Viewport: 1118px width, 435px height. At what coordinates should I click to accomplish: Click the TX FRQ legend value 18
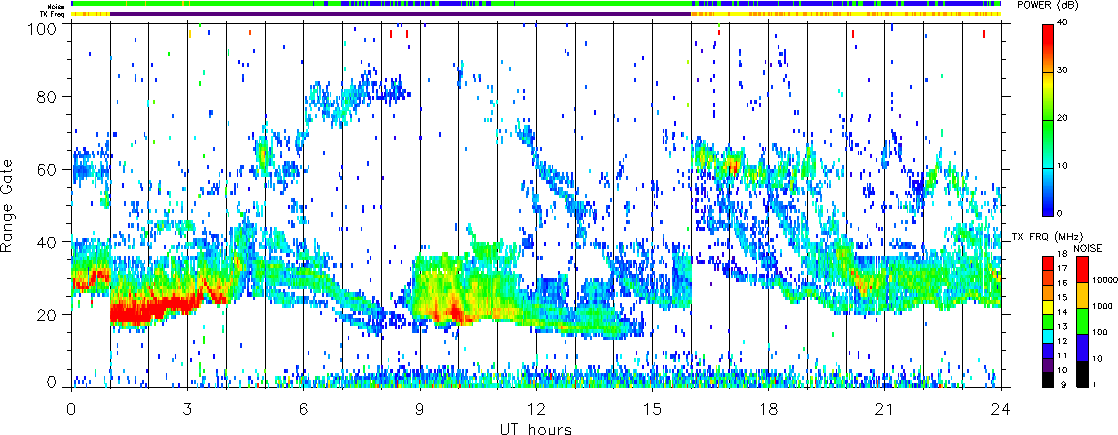tap(1062, 254)
